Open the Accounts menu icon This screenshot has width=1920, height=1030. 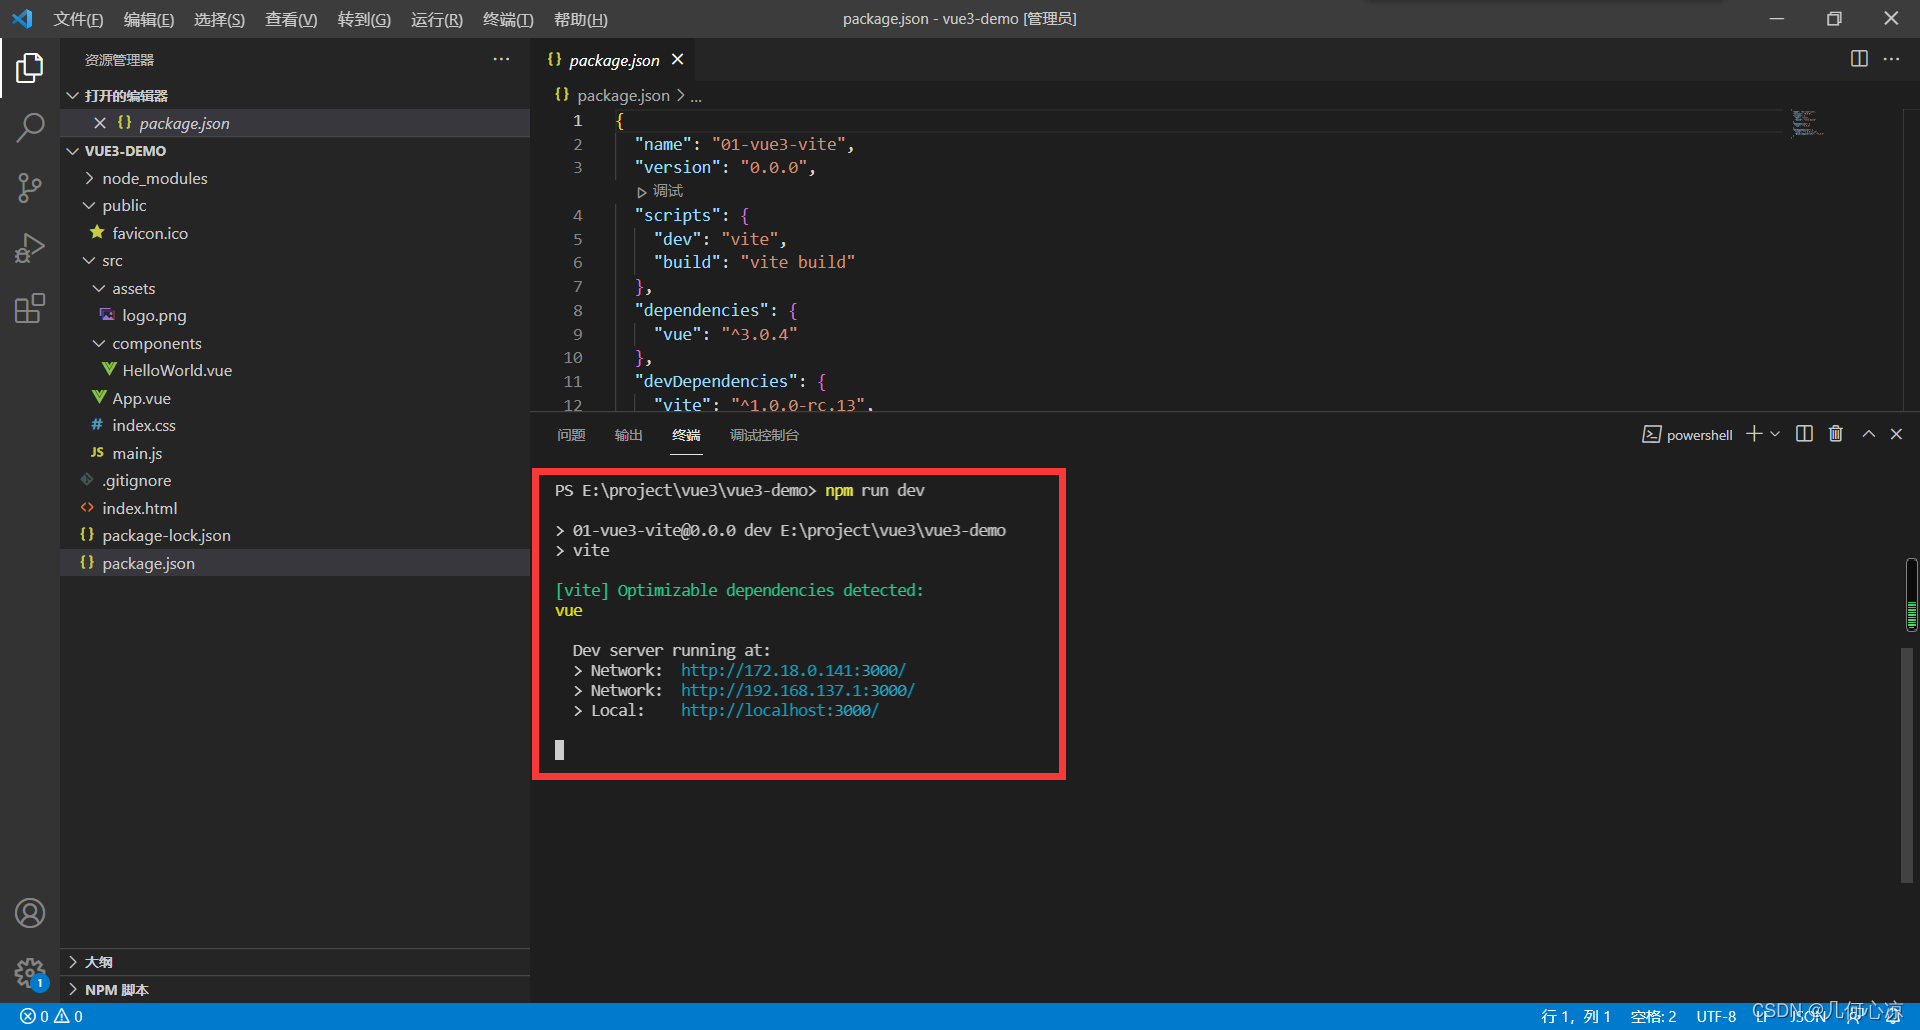30,913
